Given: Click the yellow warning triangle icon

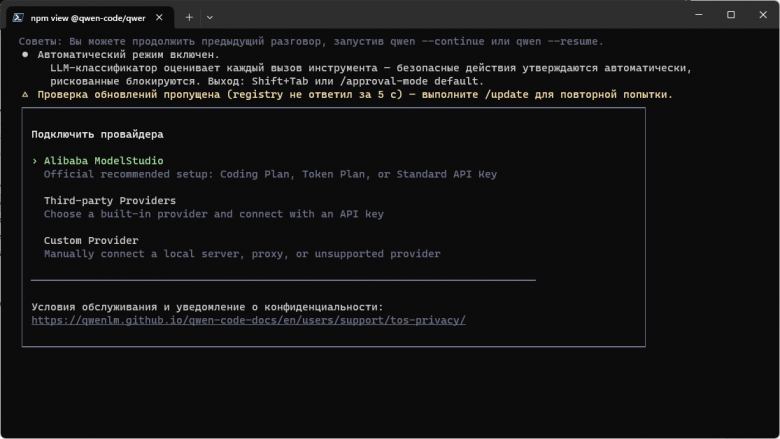Looking at the screenshot, I should pos(25,94).
